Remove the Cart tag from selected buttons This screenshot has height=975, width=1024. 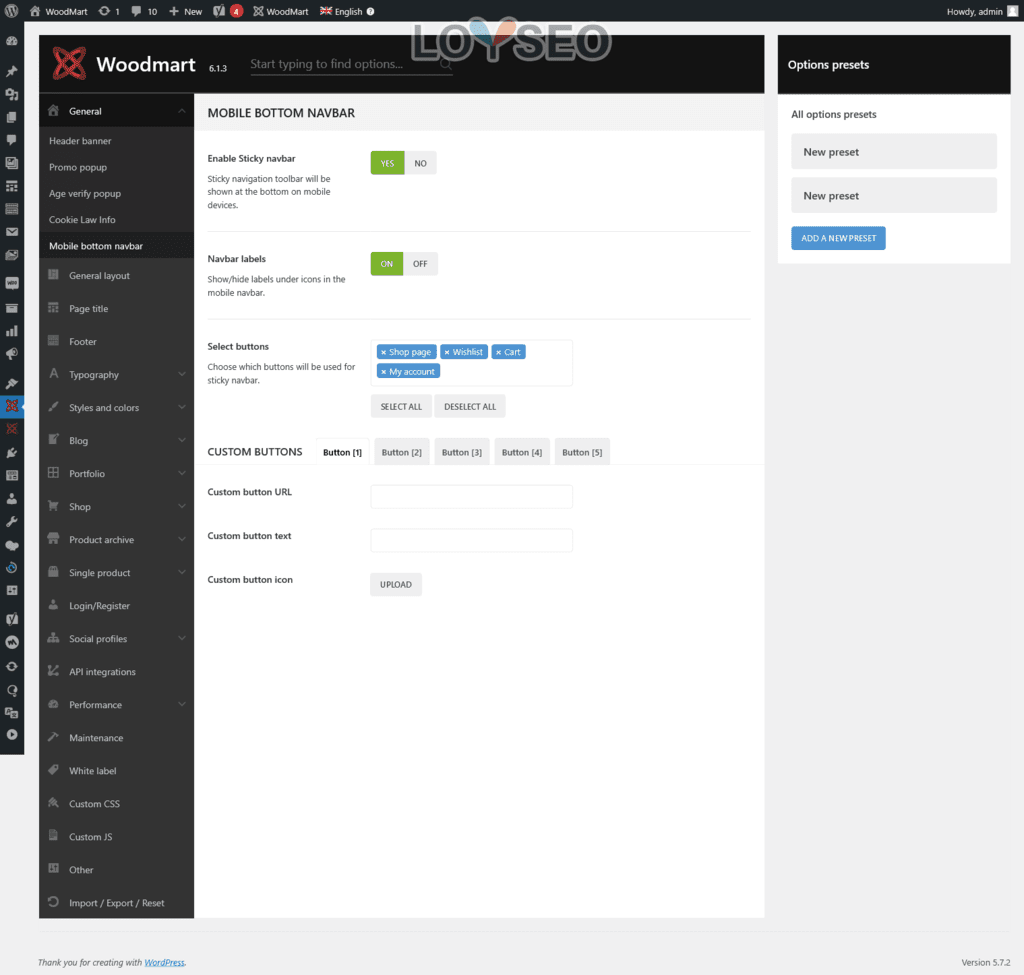coord(498,352)
